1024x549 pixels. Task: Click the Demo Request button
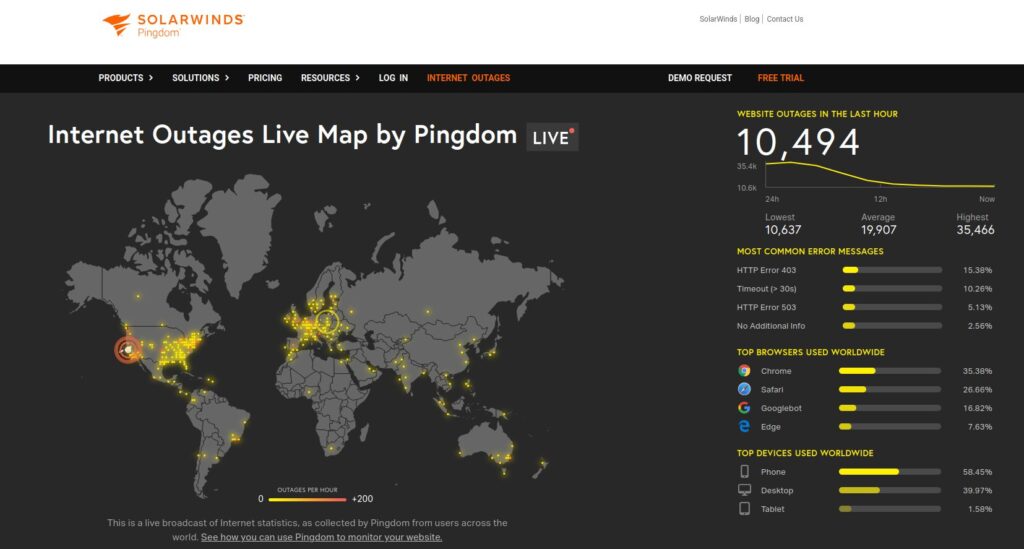pyautogui.click(x=699, y=78)
